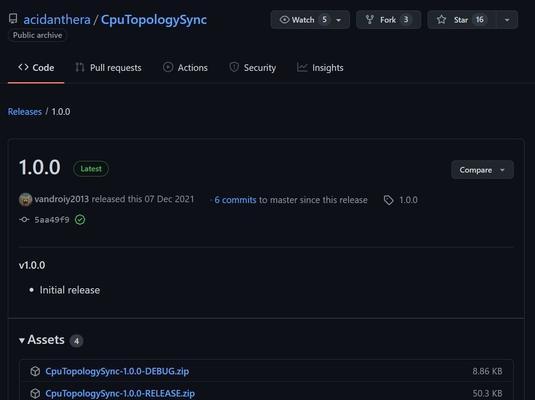535x400 pixels.
Task: Click the Fork button
Action: click(389, 20)
